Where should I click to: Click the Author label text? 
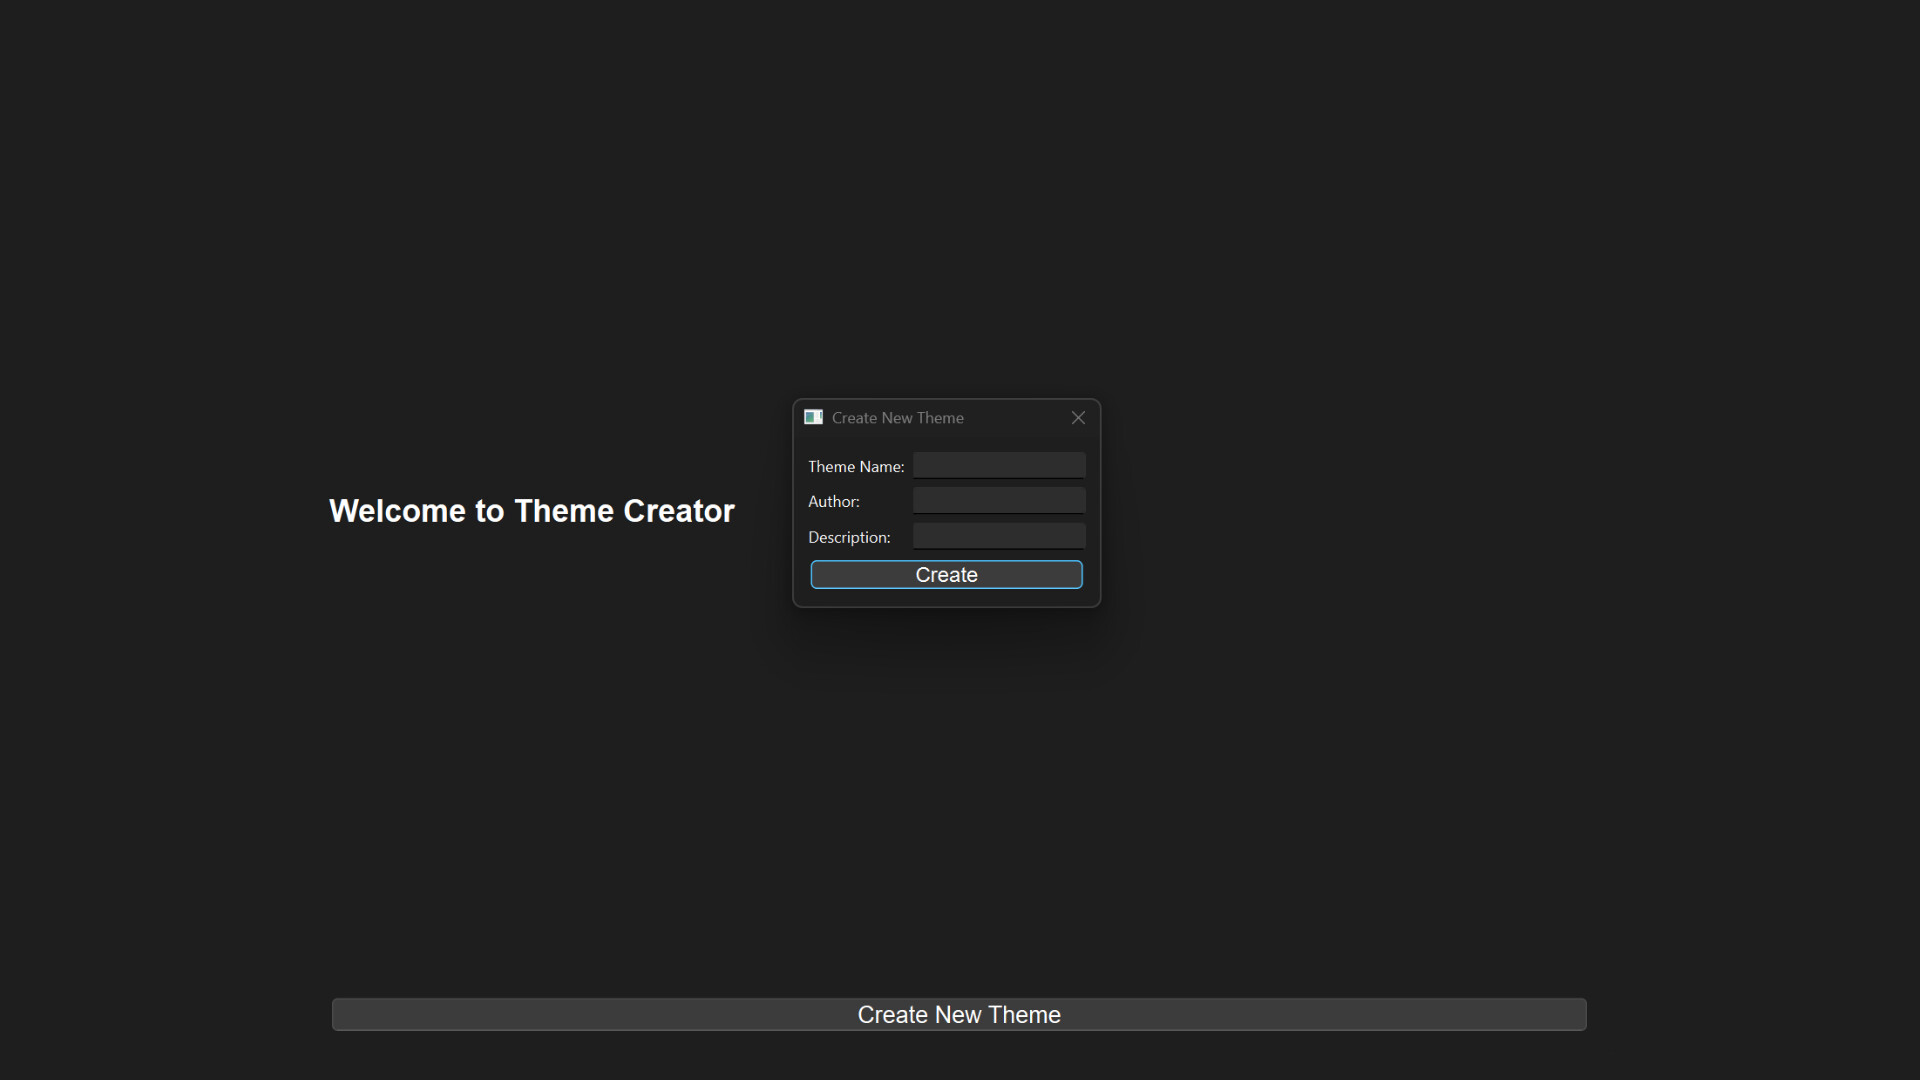point(834,501)
